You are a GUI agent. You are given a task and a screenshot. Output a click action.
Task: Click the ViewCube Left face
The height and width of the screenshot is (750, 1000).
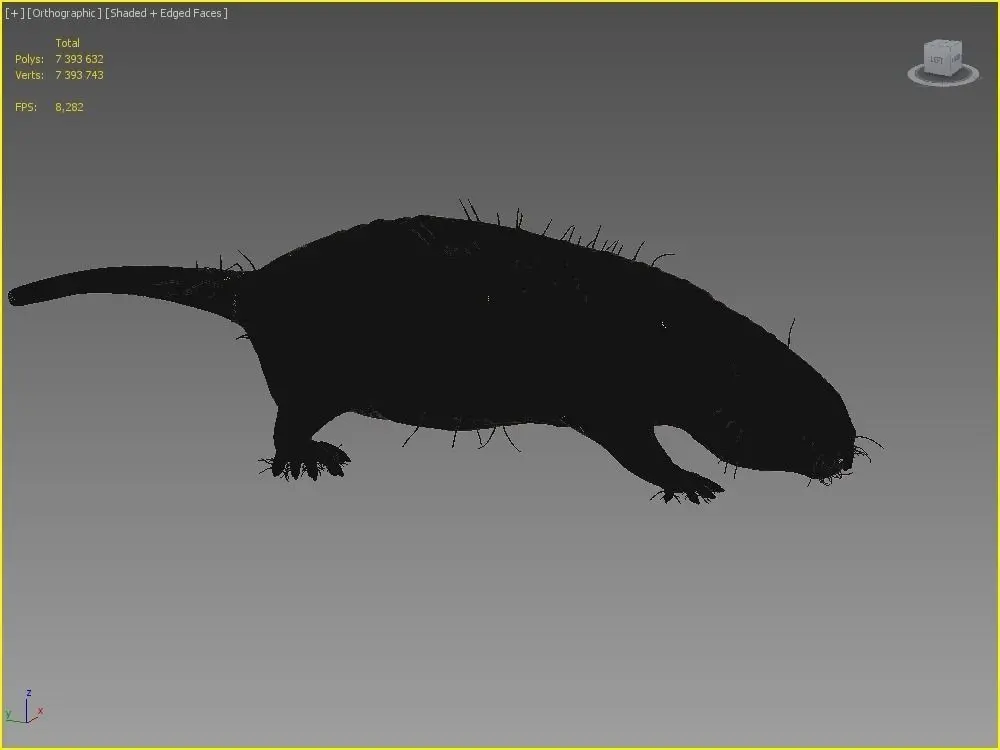[x=937, y=59]
